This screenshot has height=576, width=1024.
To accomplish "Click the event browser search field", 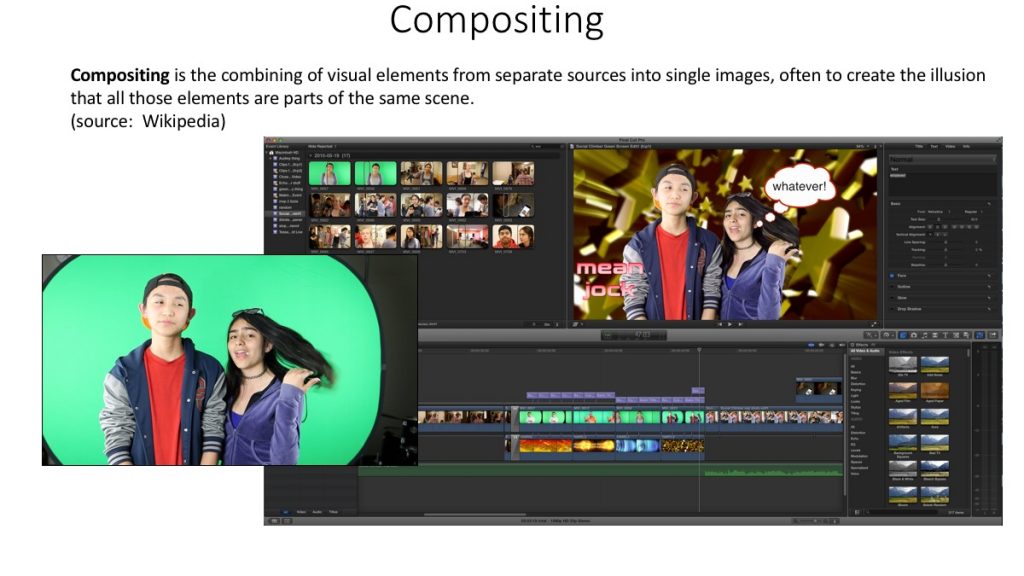I will coord(546,146).
